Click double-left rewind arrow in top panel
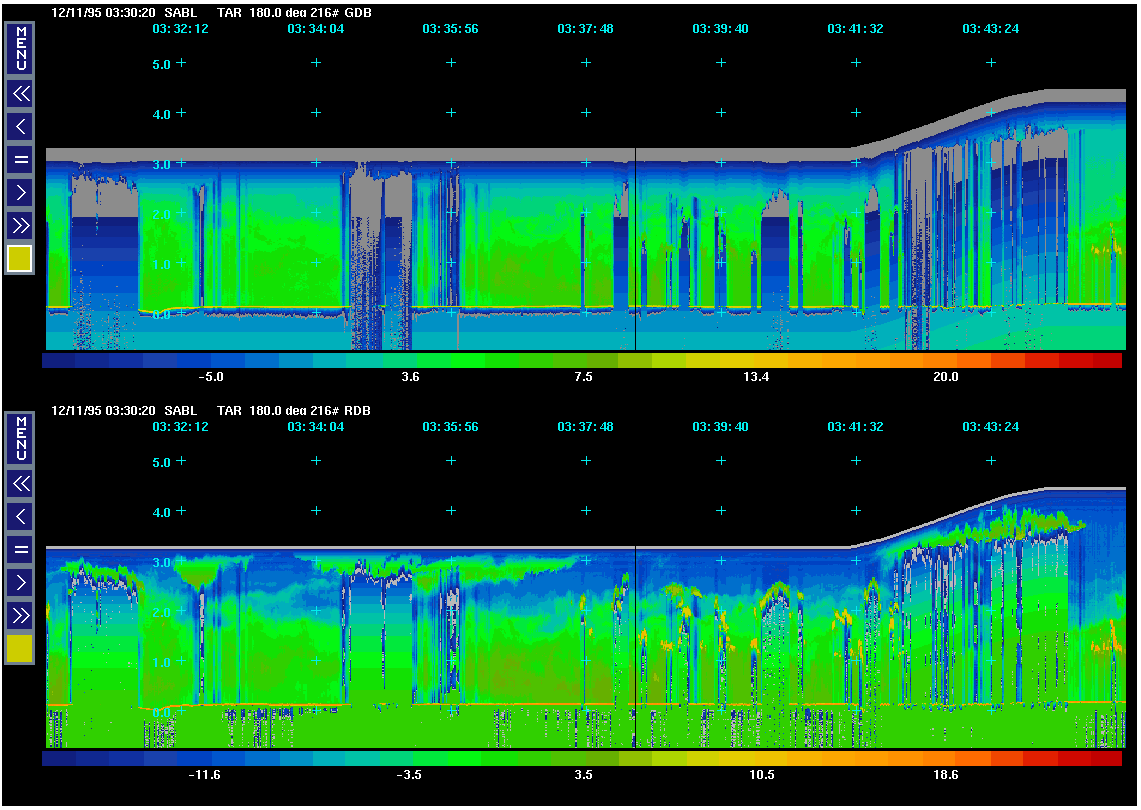Image resolution: width=1141 pixels, height=810 pixels. pos(20,94)
